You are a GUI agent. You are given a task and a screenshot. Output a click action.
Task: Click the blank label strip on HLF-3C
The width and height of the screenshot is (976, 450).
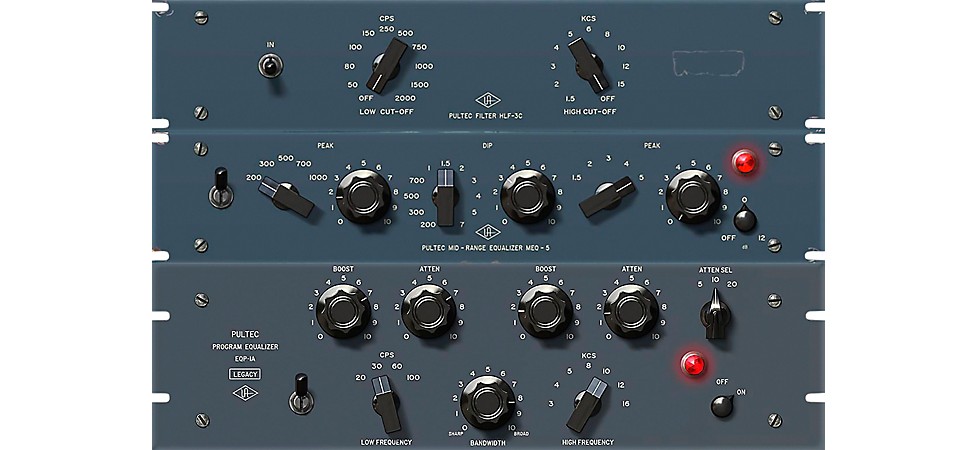(x=708, y=63)
